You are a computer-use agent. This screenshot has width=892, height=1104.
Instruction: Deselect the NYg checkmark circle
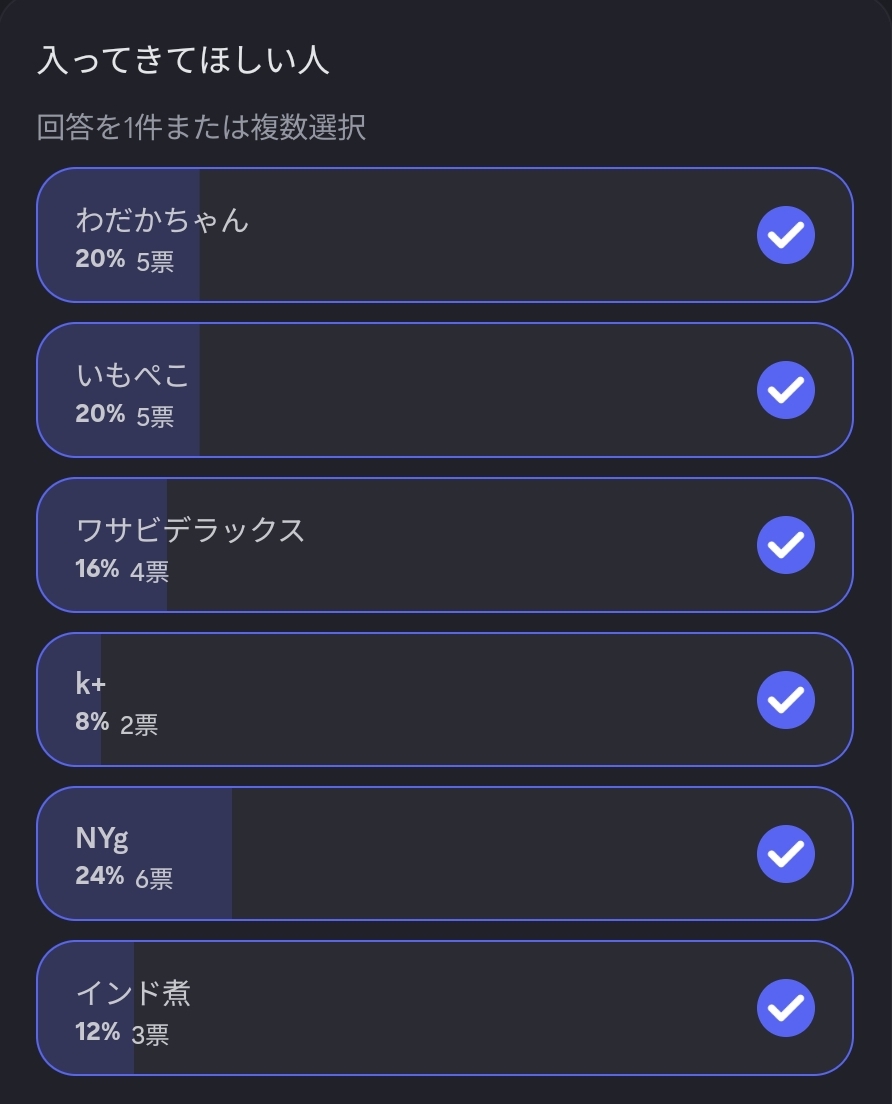point(786,854)
